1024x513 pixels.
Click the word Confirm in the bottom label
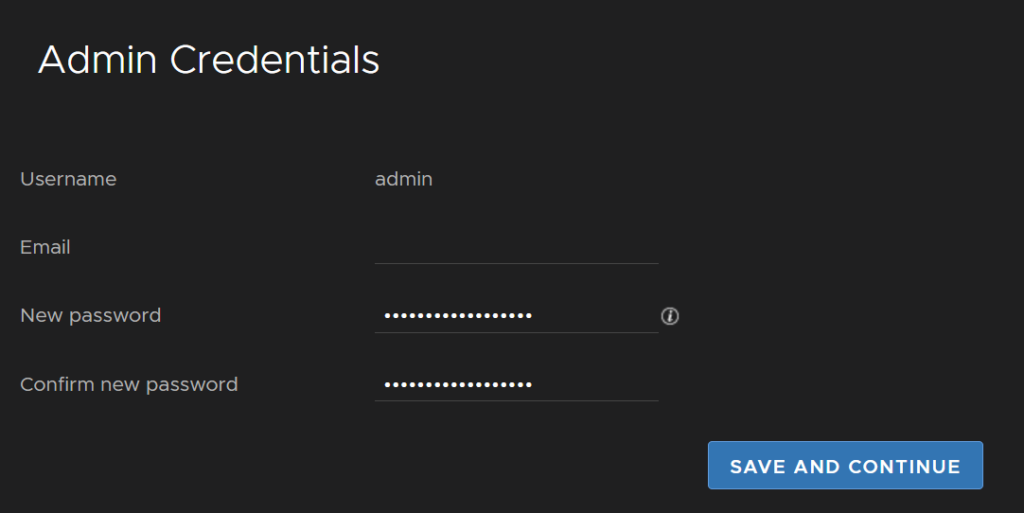[x=57, y=384]
